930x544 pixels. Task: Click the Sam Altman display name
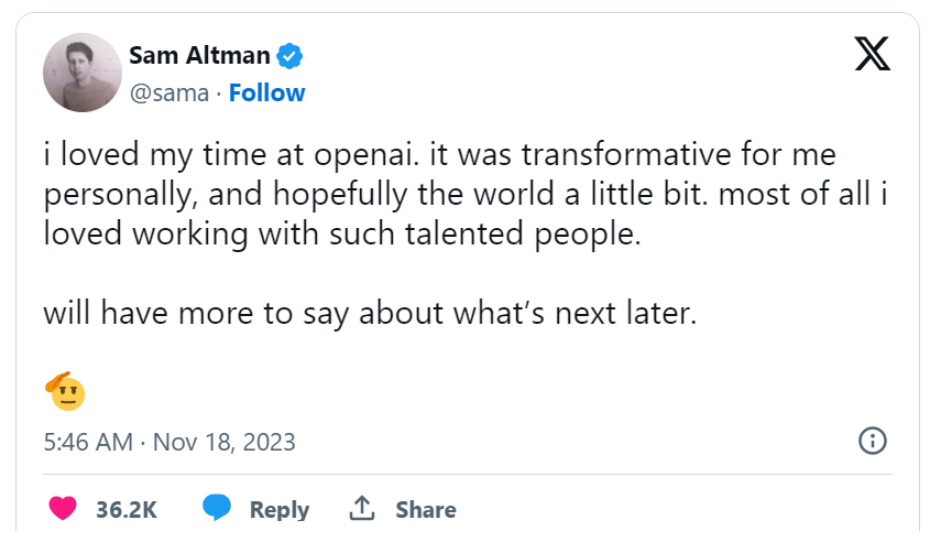coord(200,56)
